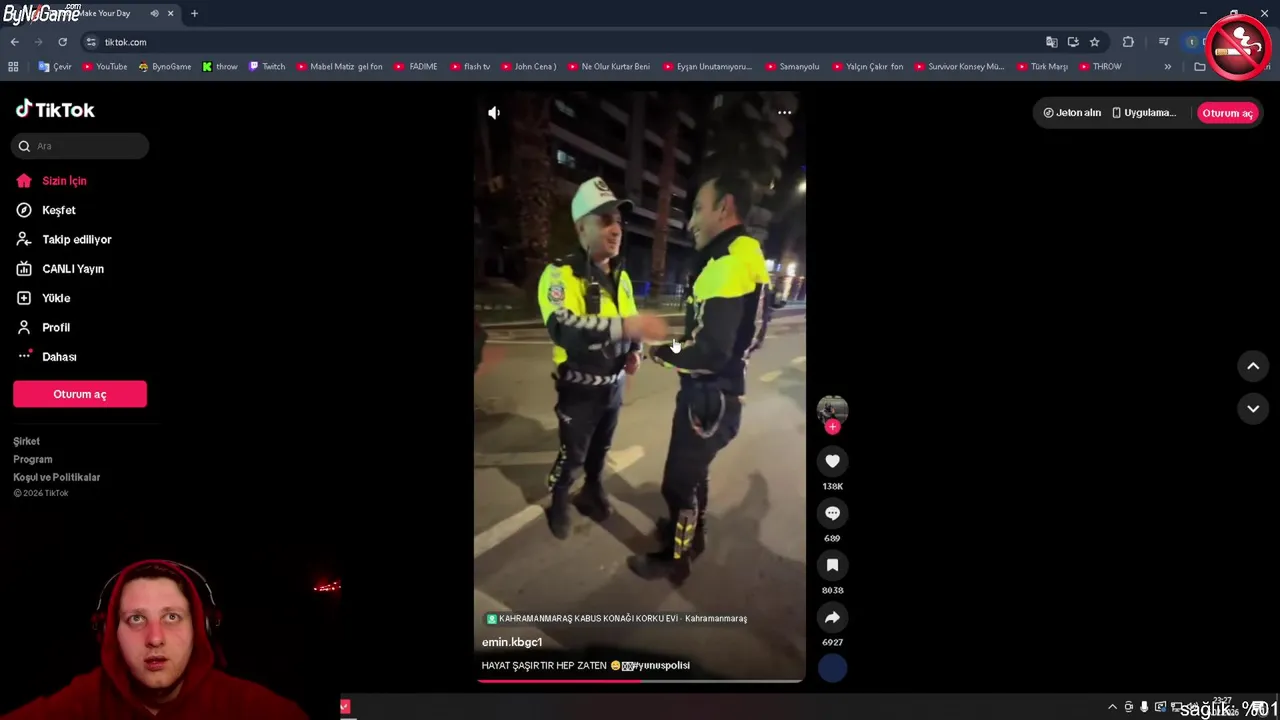Open Twitch bookmark
The height and width of the screenshot is (720, 1280).
[x=267, y=67]
